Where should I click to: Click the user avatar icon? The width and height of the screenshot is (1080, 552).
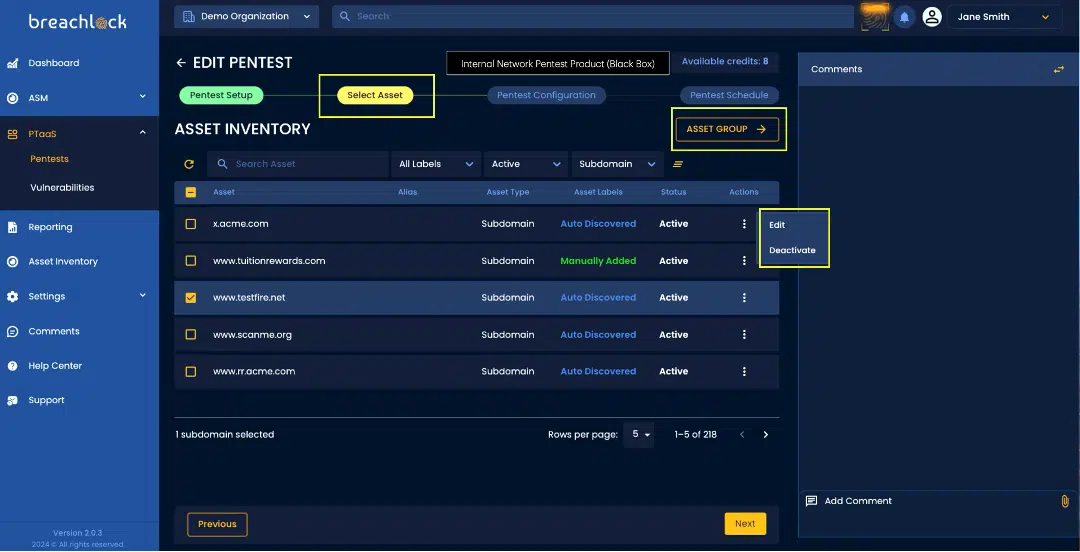(x=932, y=17)
